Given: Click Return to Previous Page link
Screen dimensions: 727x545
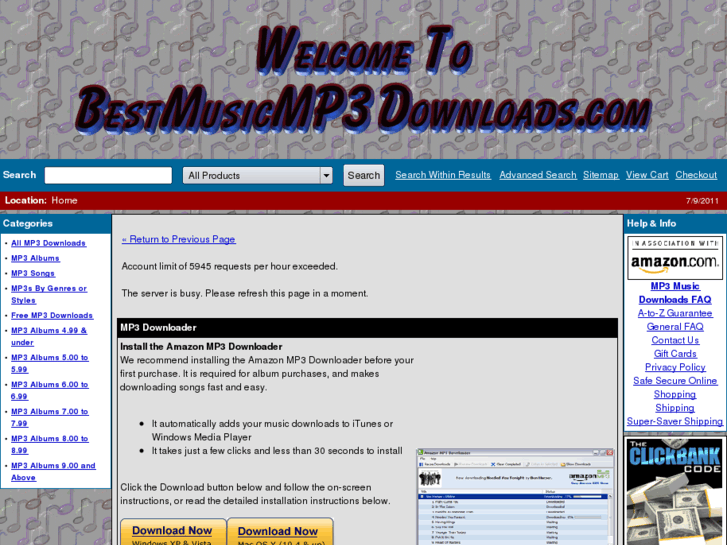Looking at the screenshot, I should pyautogui.click(x=179, y=239).
